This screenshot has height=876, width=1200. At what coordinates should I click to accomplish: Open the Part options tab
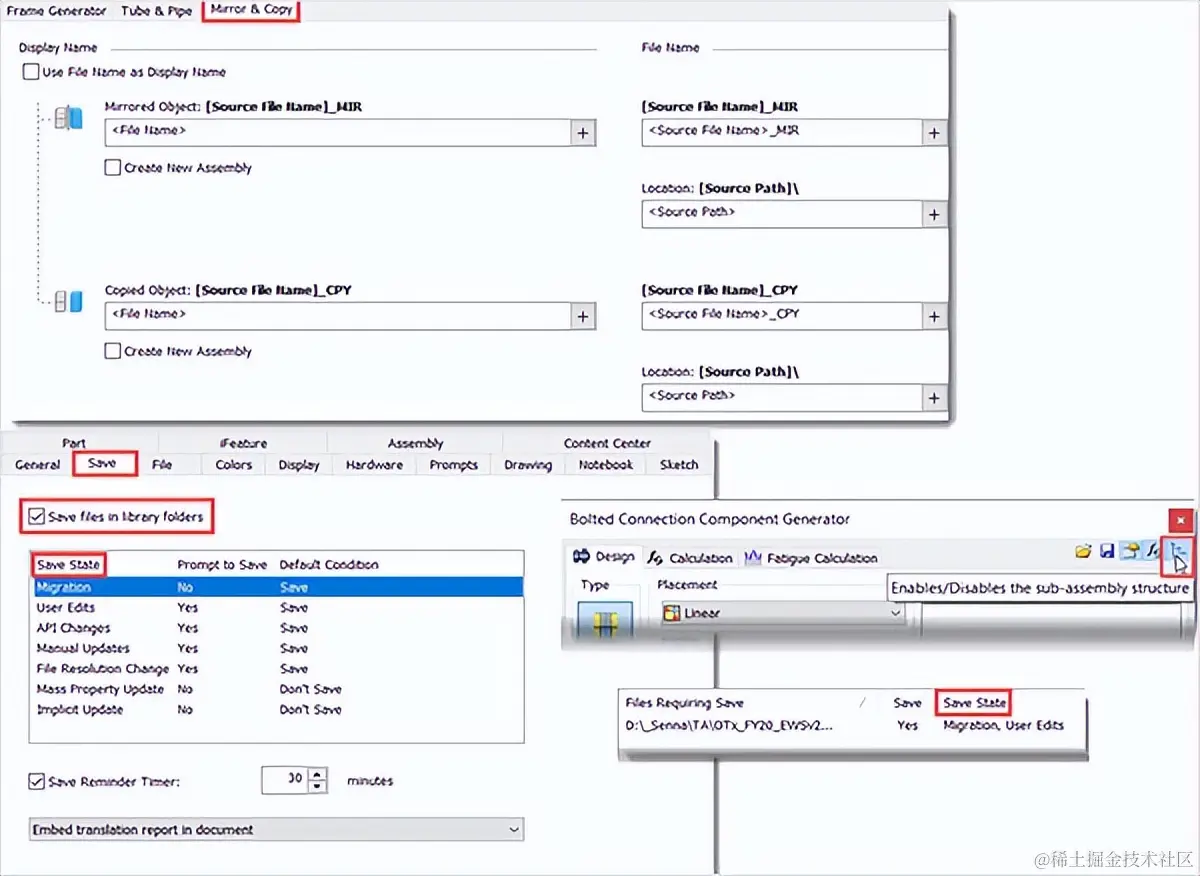[74, 443]
